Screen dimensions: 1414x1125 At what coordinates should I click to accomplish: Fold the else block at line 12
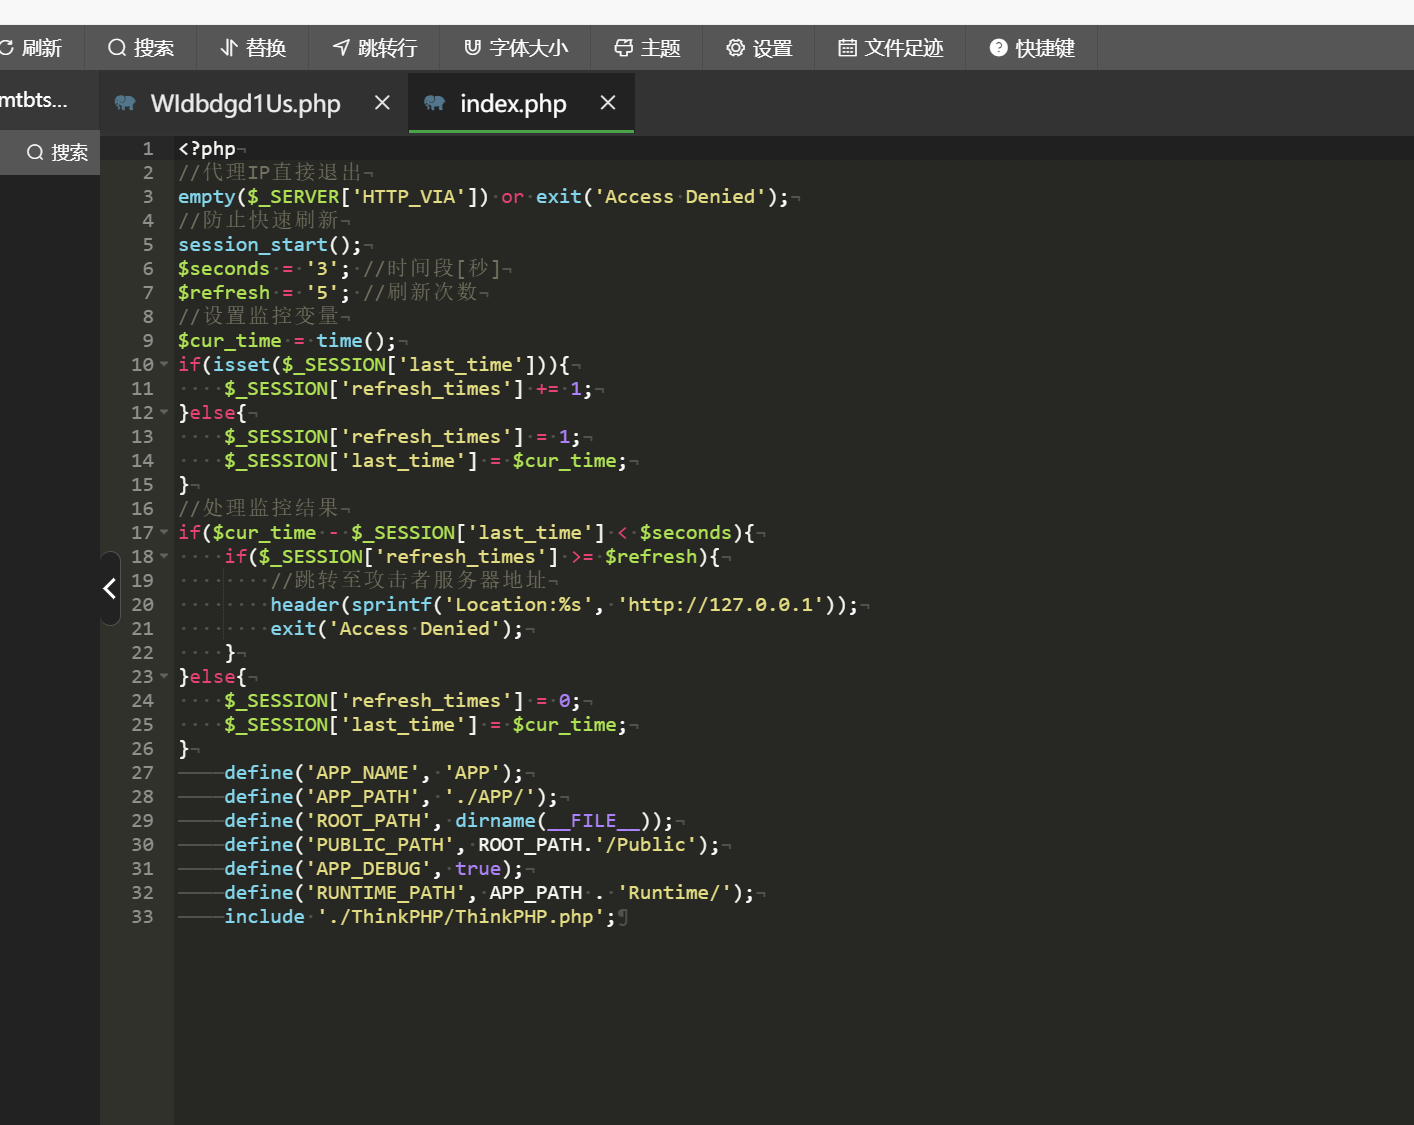pos(164,412)
